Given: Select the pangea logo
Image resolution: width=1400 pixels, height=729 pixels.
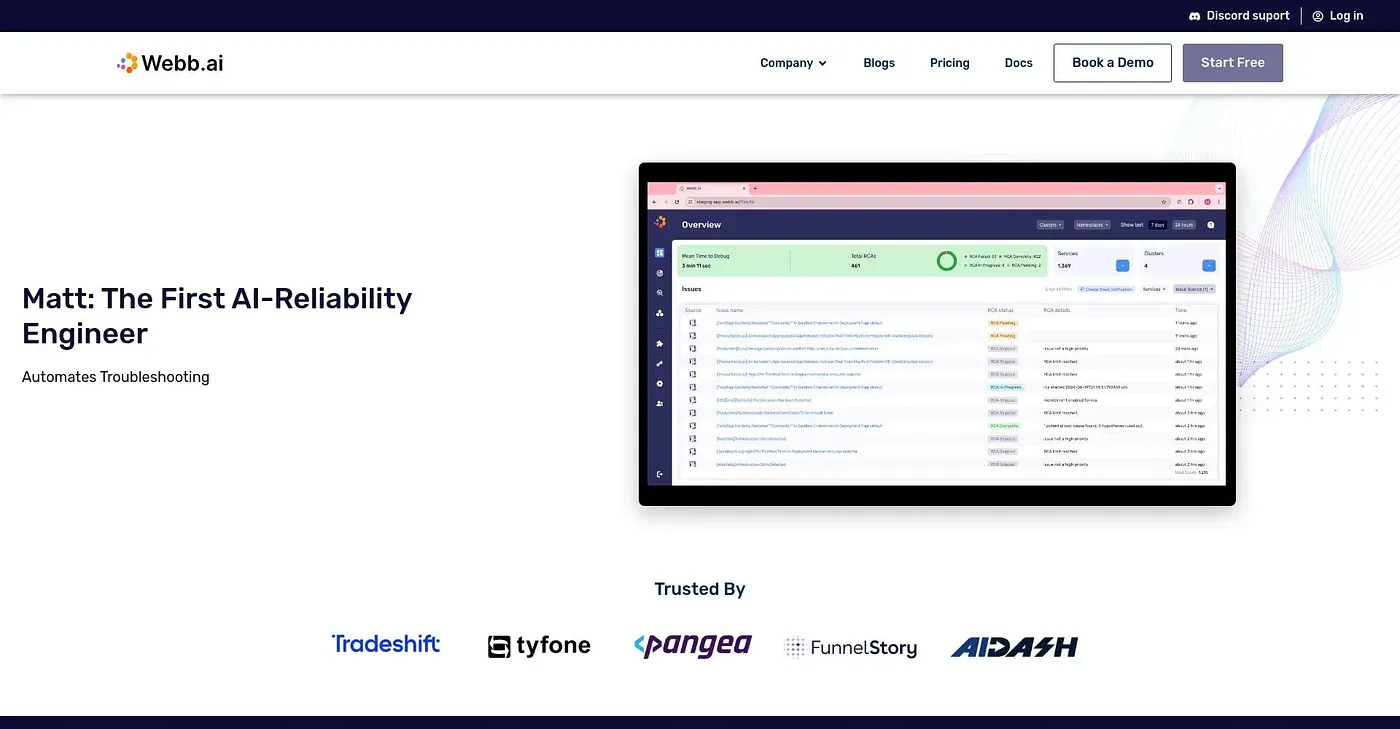Looking at the screenshot, I should [693, 646].
